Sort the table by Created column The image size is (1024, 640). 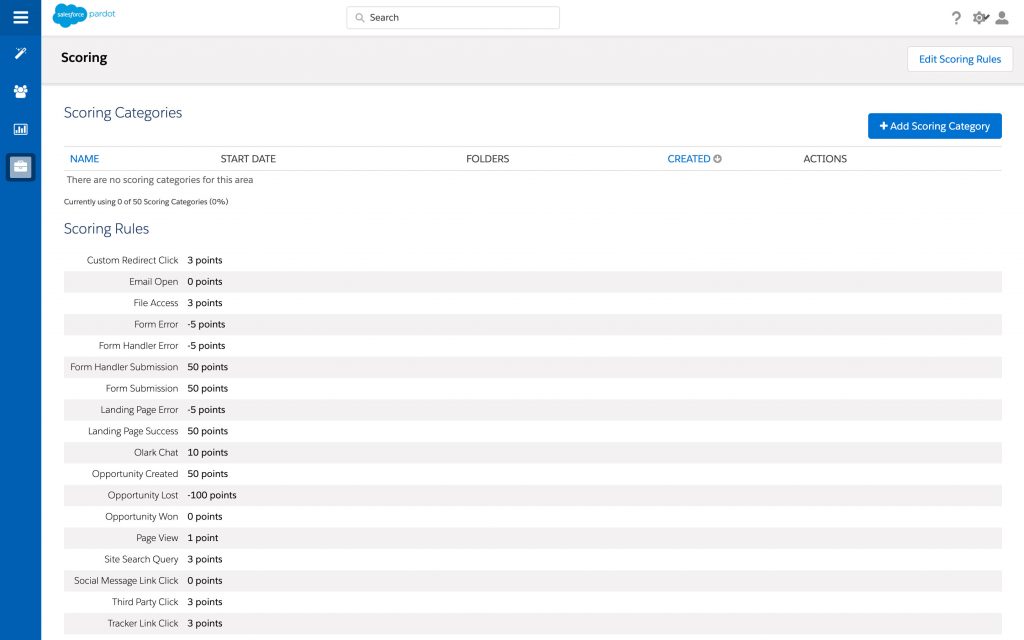[688, 159]
